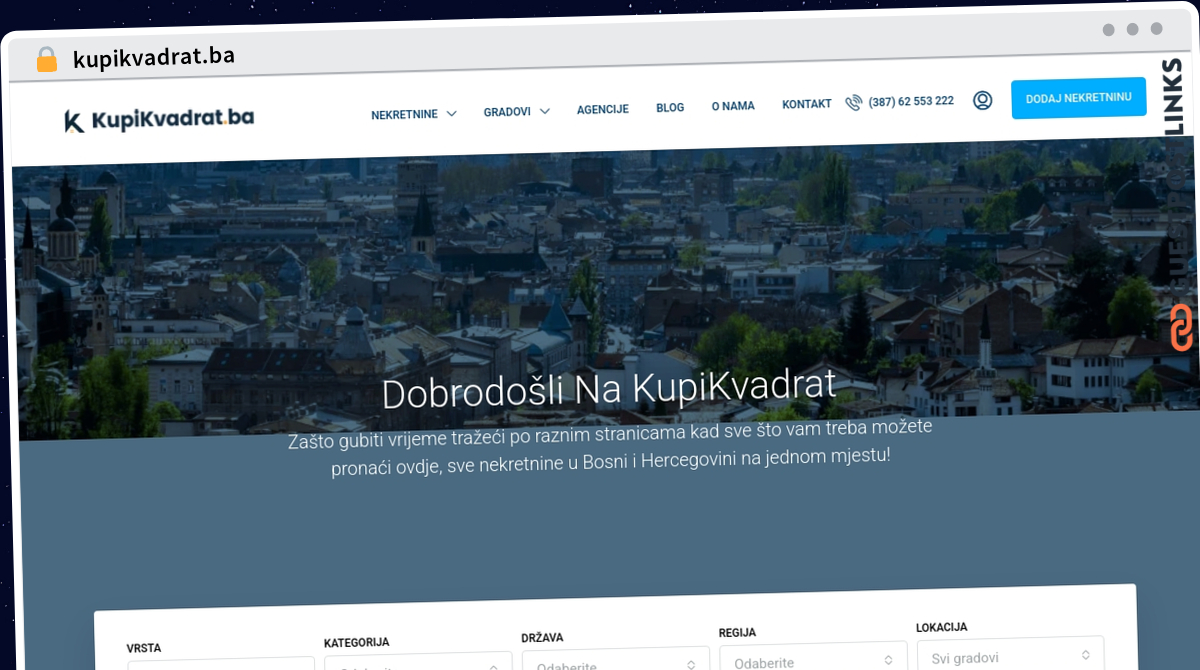1200x670 pixels.
Task: Open the Regija dropdown
Action: (812, 656)
